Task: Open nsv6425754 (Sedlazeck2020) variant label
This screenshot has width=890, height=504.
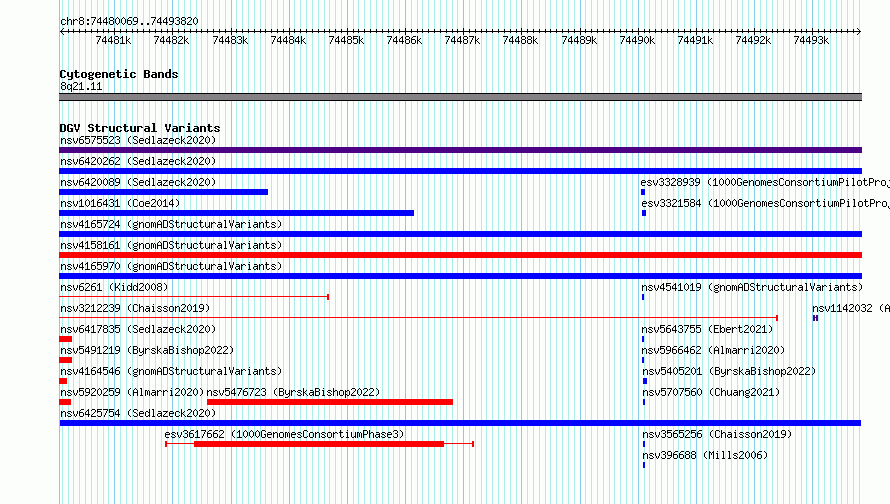Action: (x=138, y=413)
